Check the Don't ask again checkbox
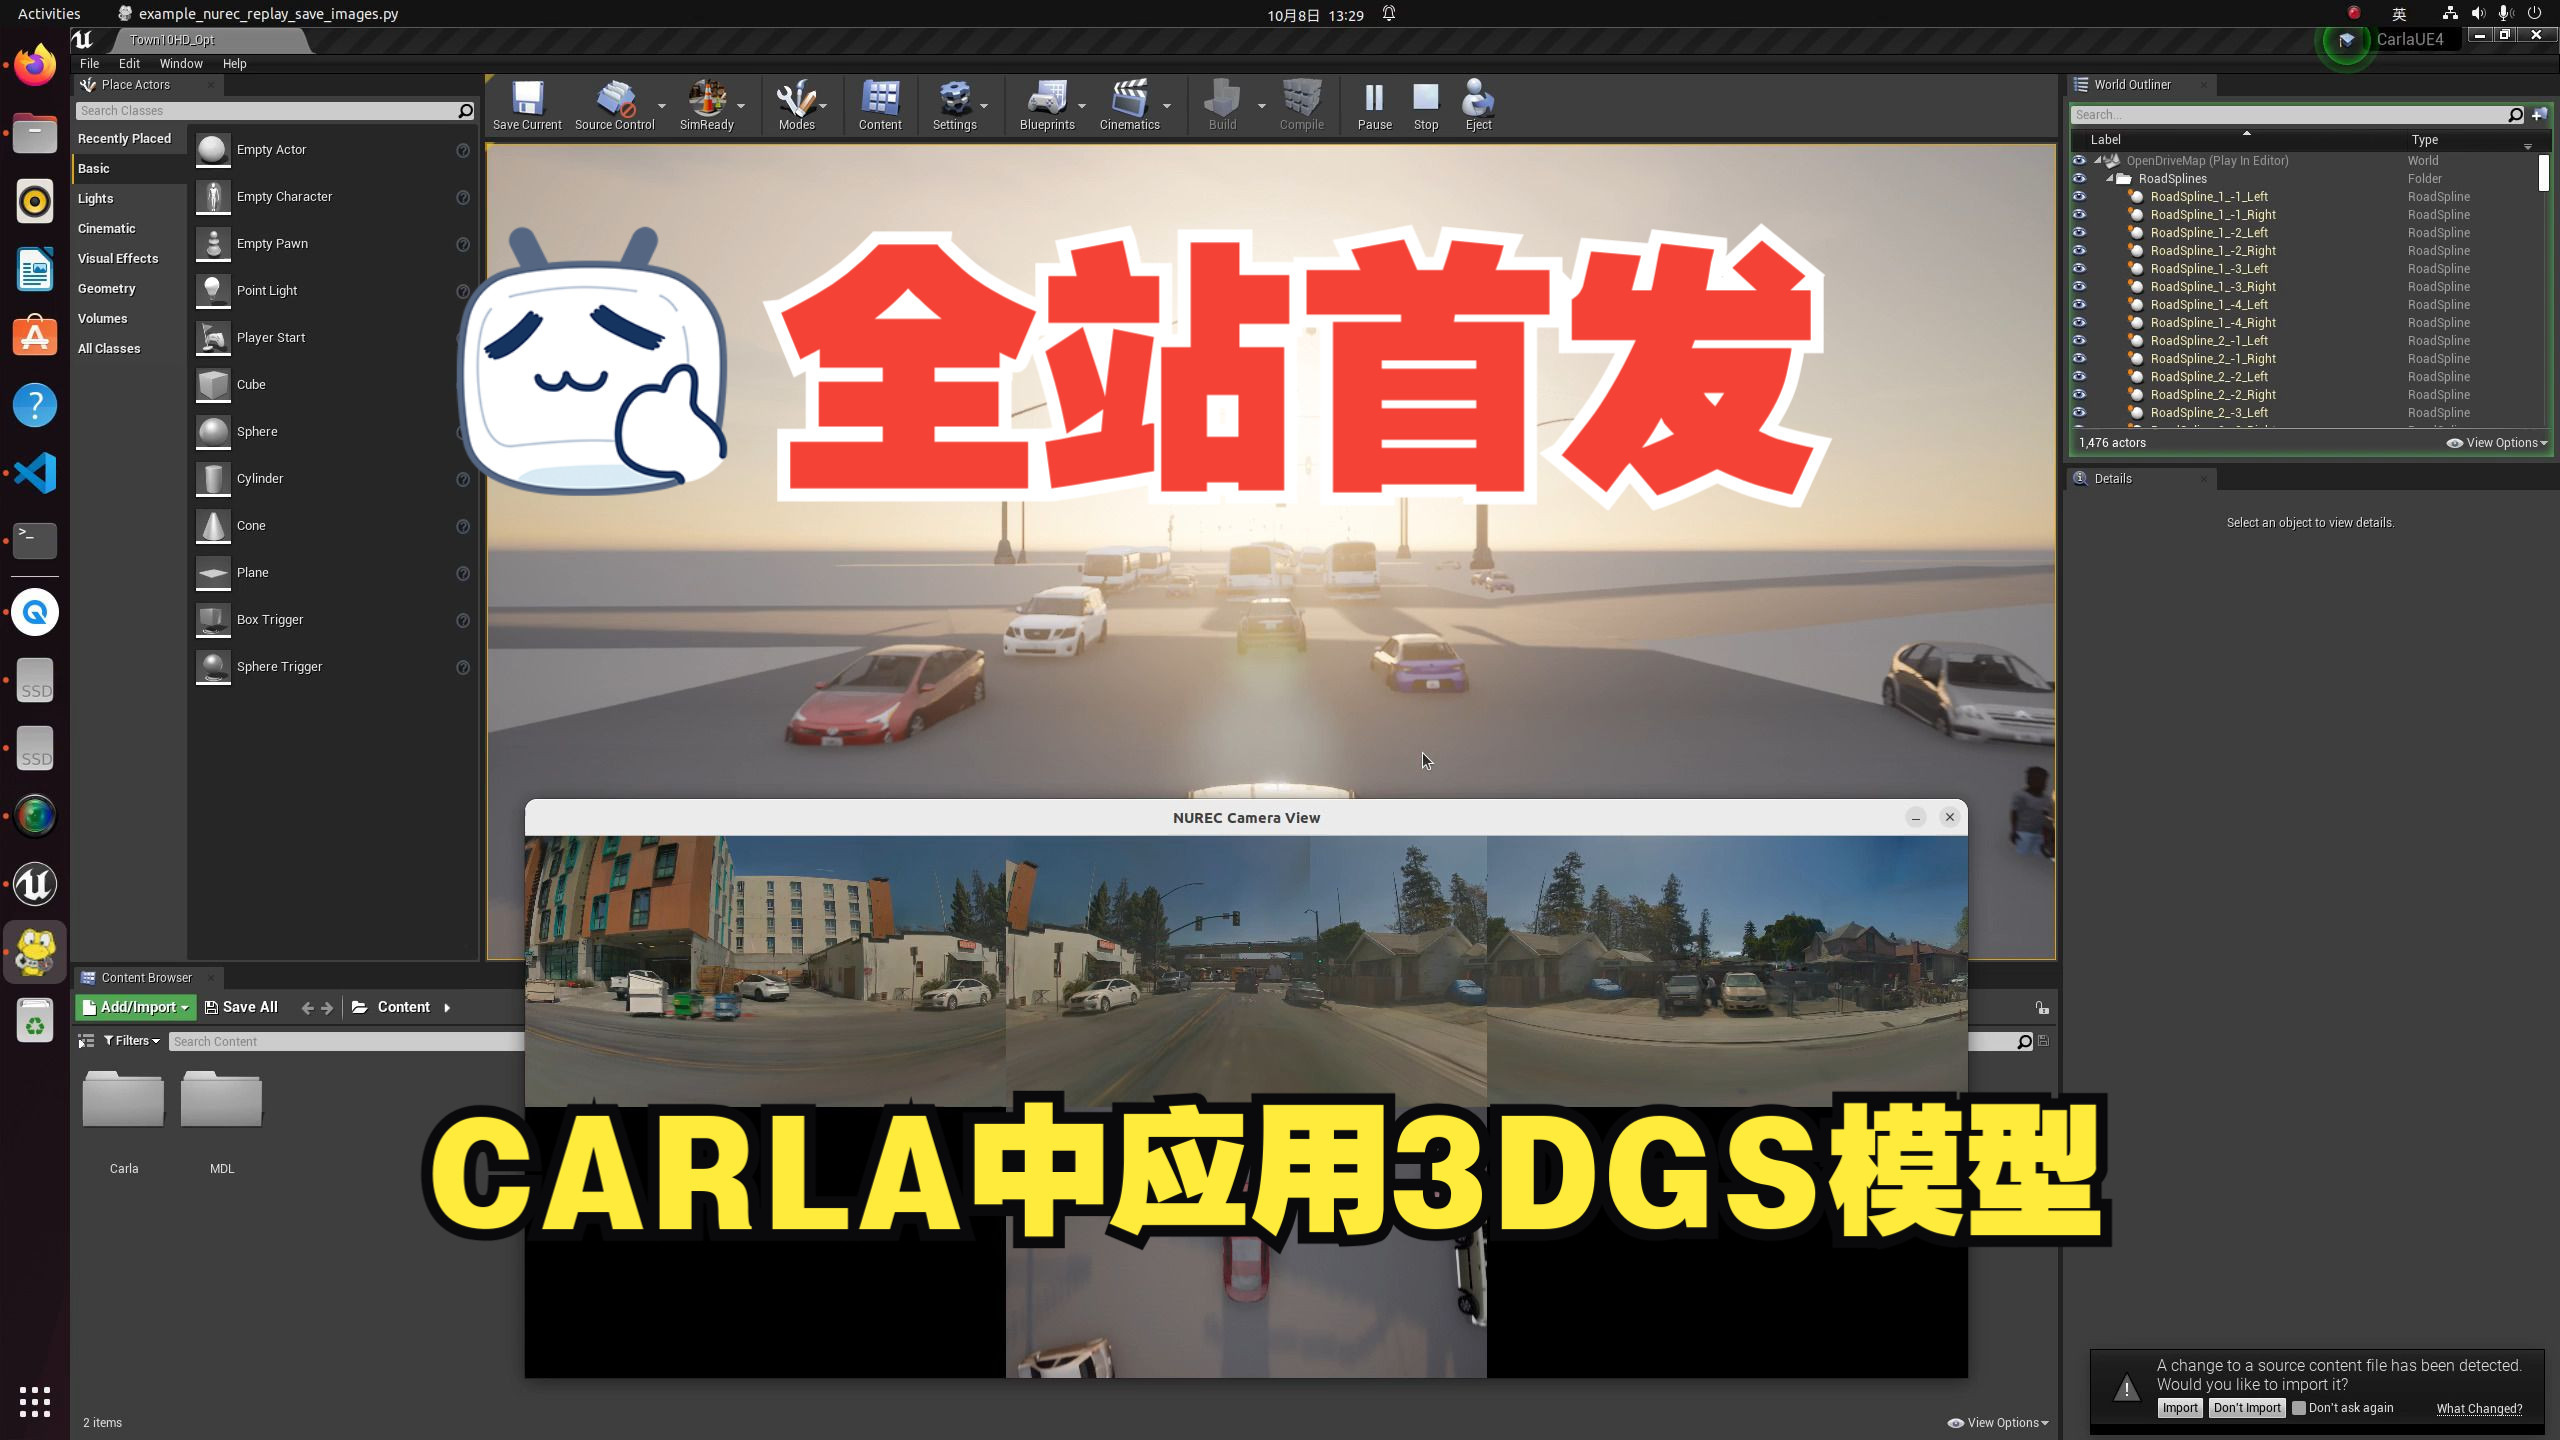The image size is (2560, 1440). (x=2299, y=1408)
